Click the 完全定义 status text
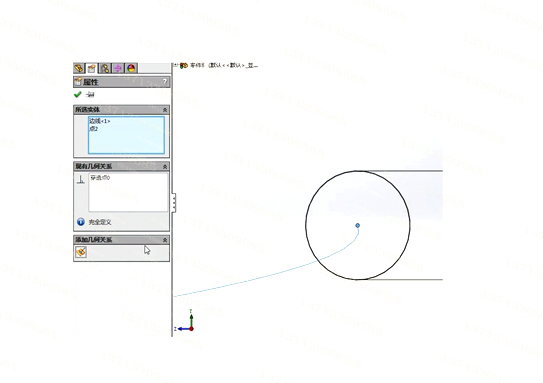 click(x=100, y=222)
